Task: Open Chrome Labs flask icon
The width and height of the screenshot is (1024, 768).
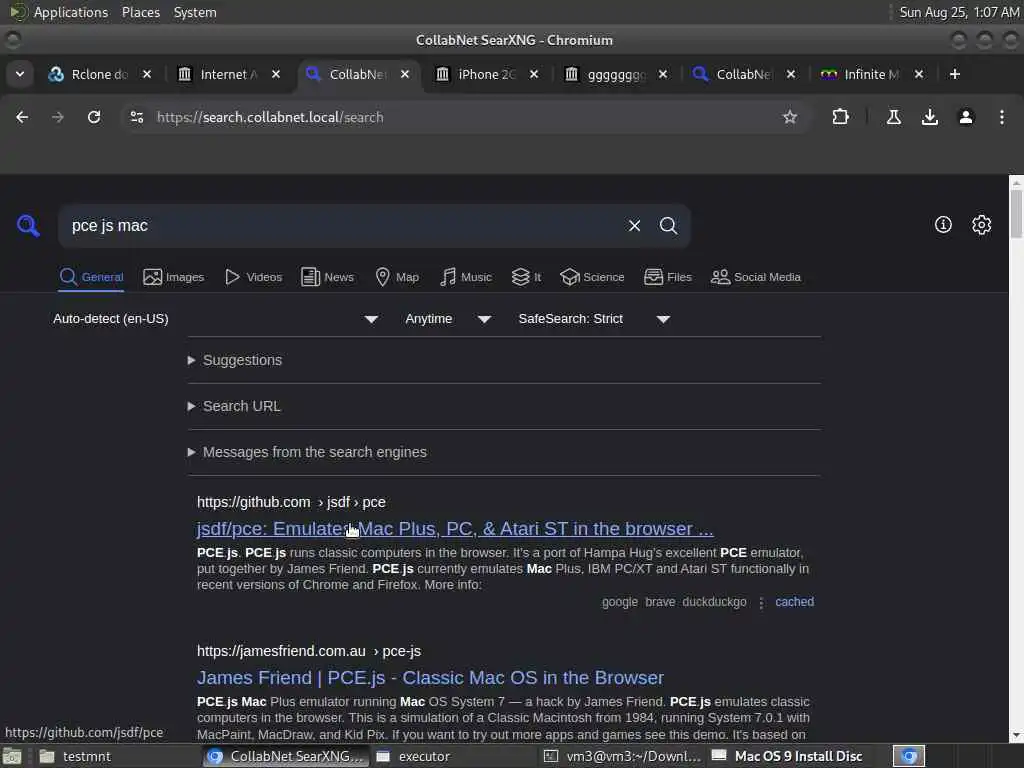Action: (893, 117)
